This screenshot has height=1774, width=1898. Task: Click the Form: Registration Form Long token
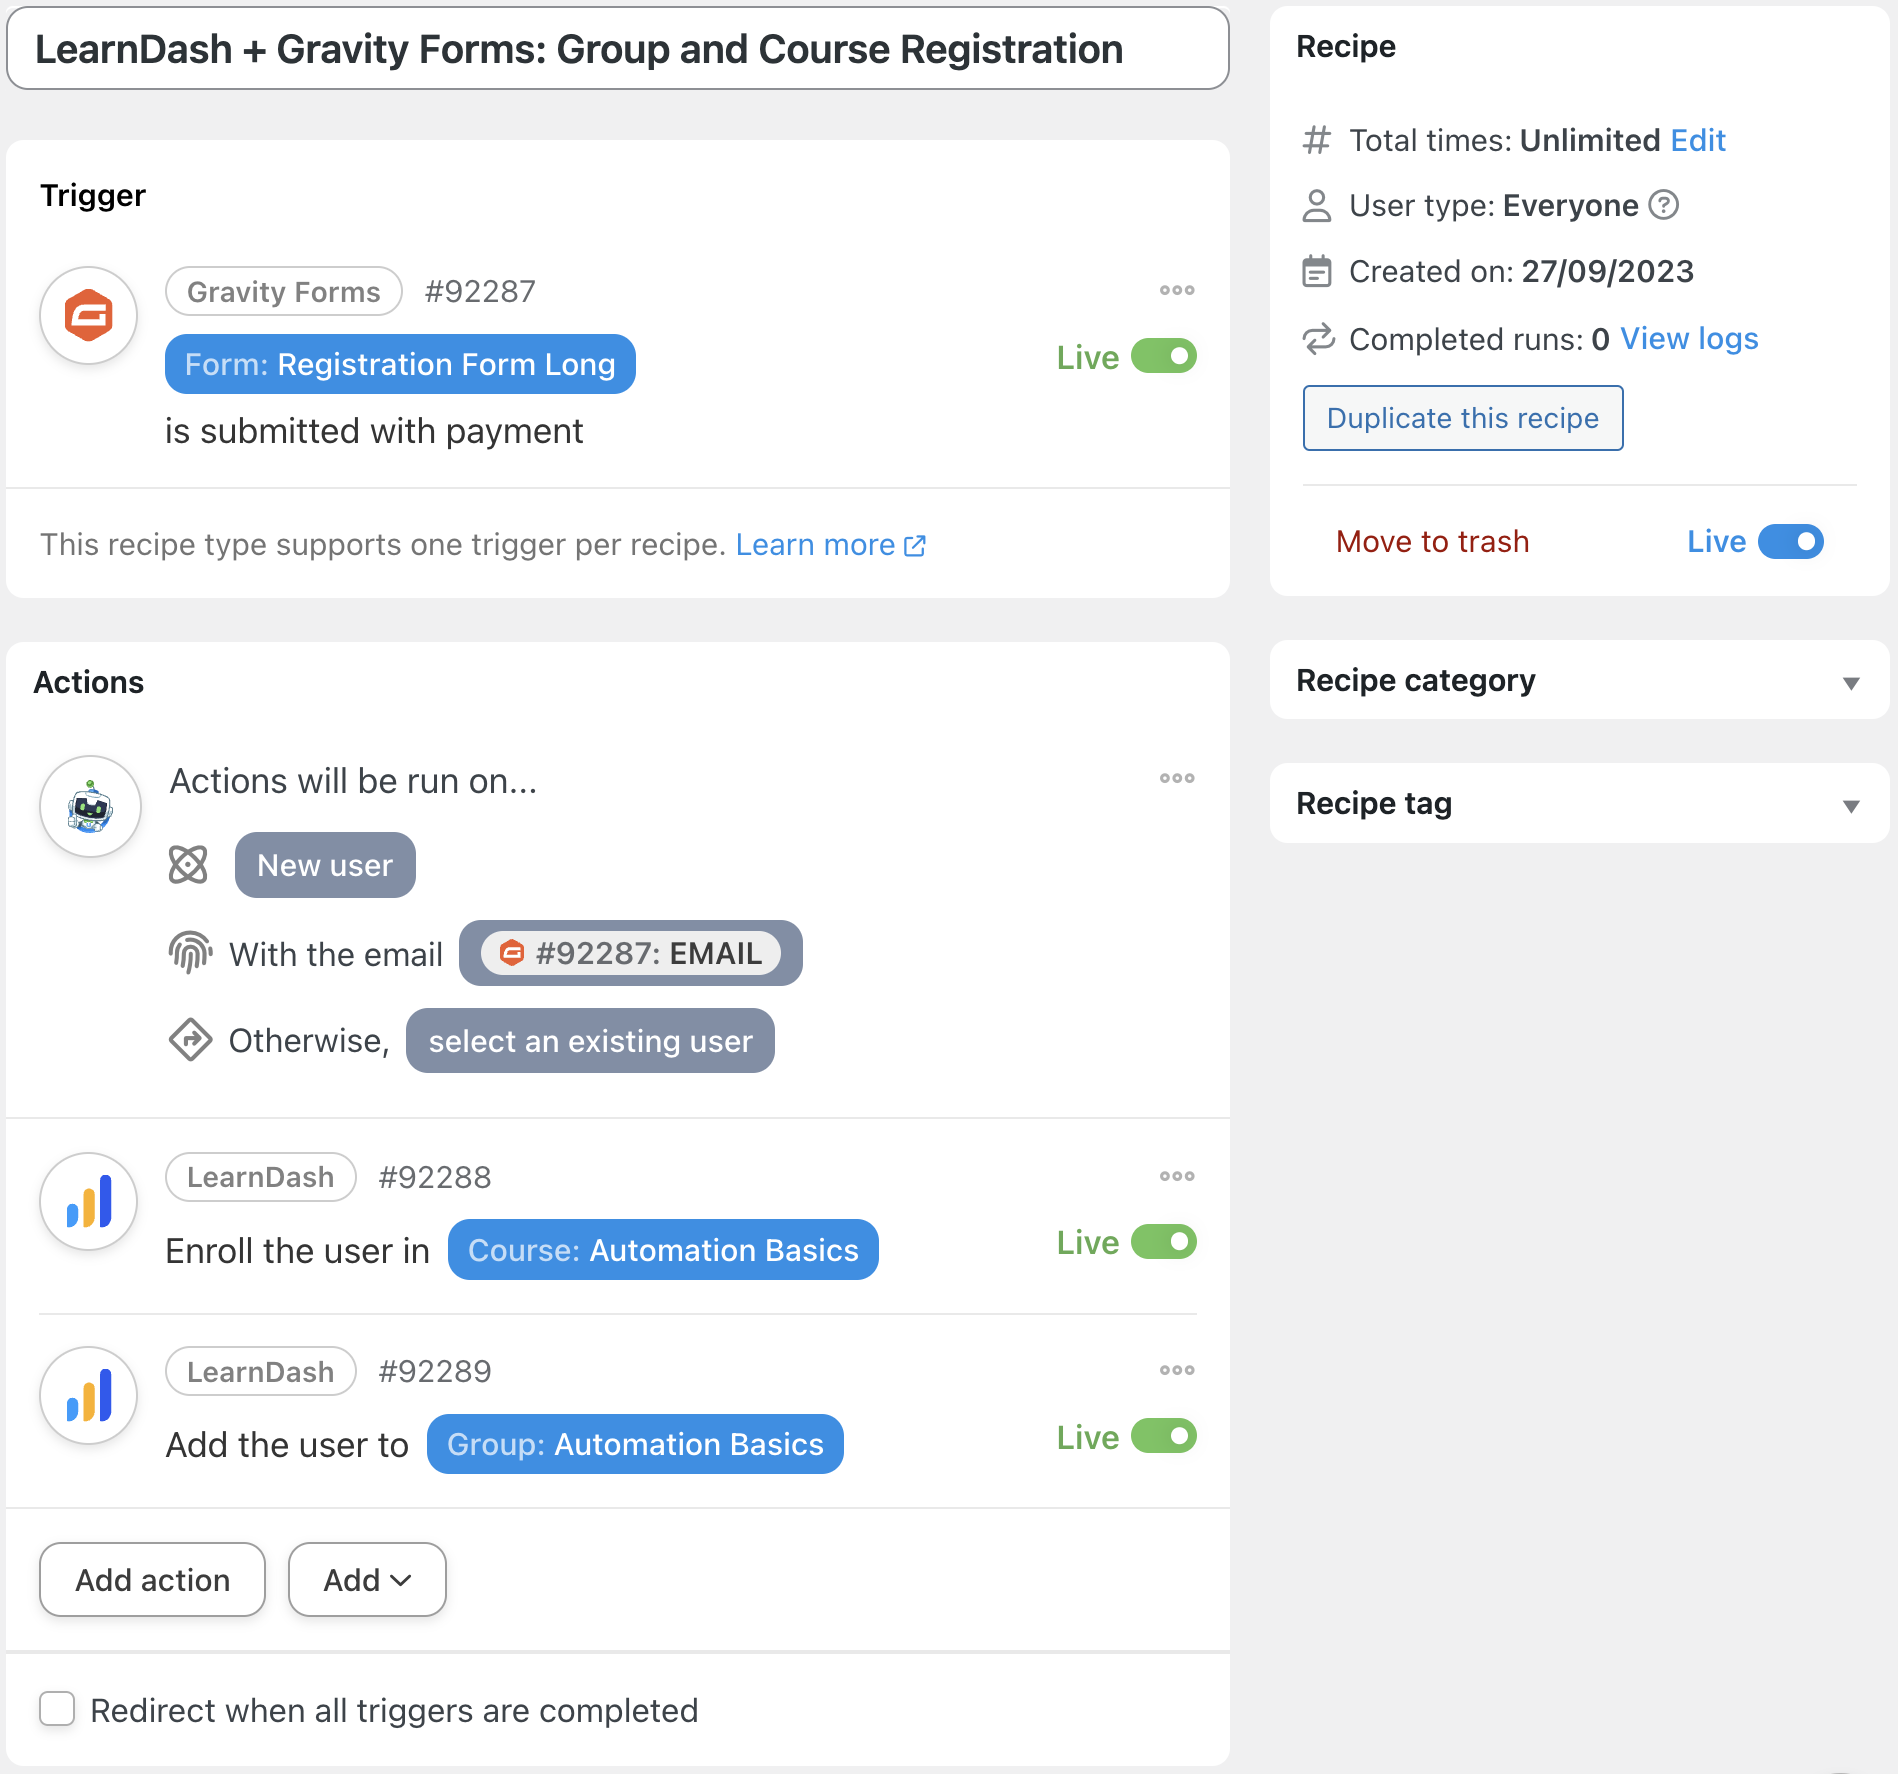(x=400, y=364)
